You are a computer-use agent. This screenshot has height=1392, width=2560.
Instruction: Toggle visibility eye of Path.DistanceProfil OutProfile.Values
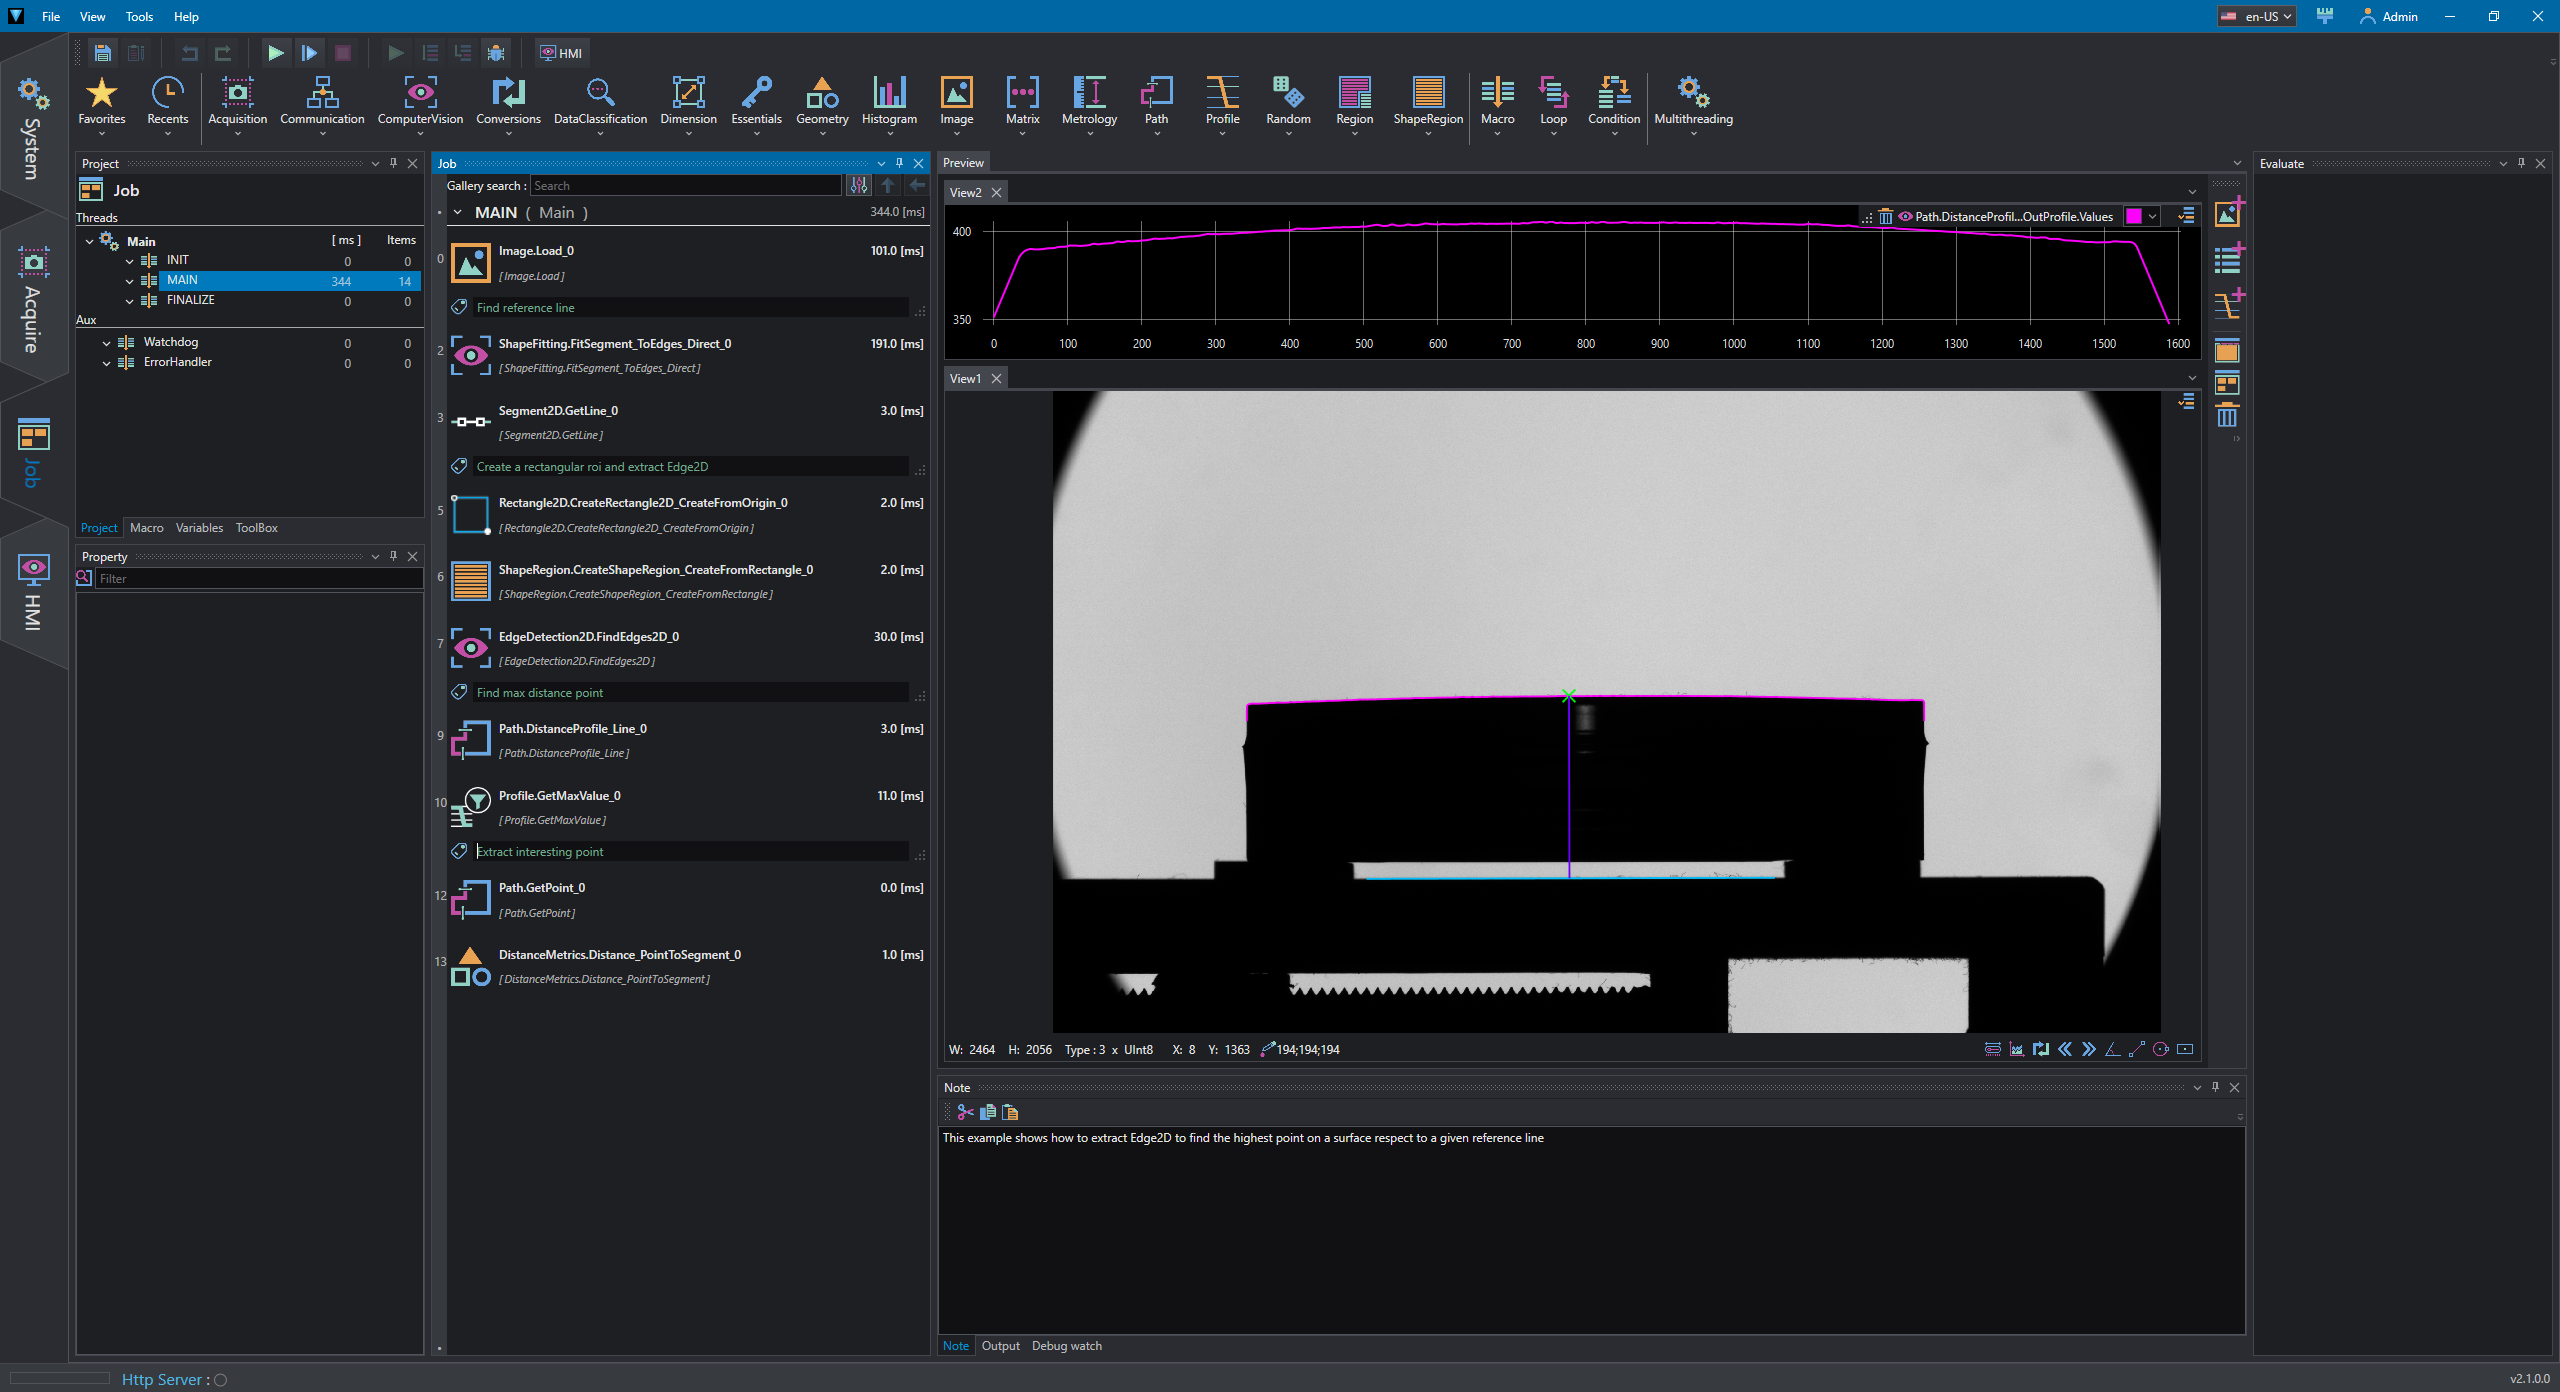pyautogui.click(x=1905, y=217)
